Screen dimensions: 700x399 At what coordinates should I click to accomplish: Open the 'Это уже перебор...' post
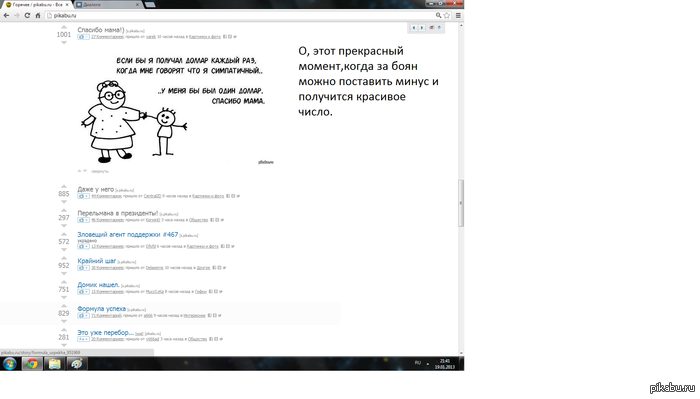click(x=105, y=332)
